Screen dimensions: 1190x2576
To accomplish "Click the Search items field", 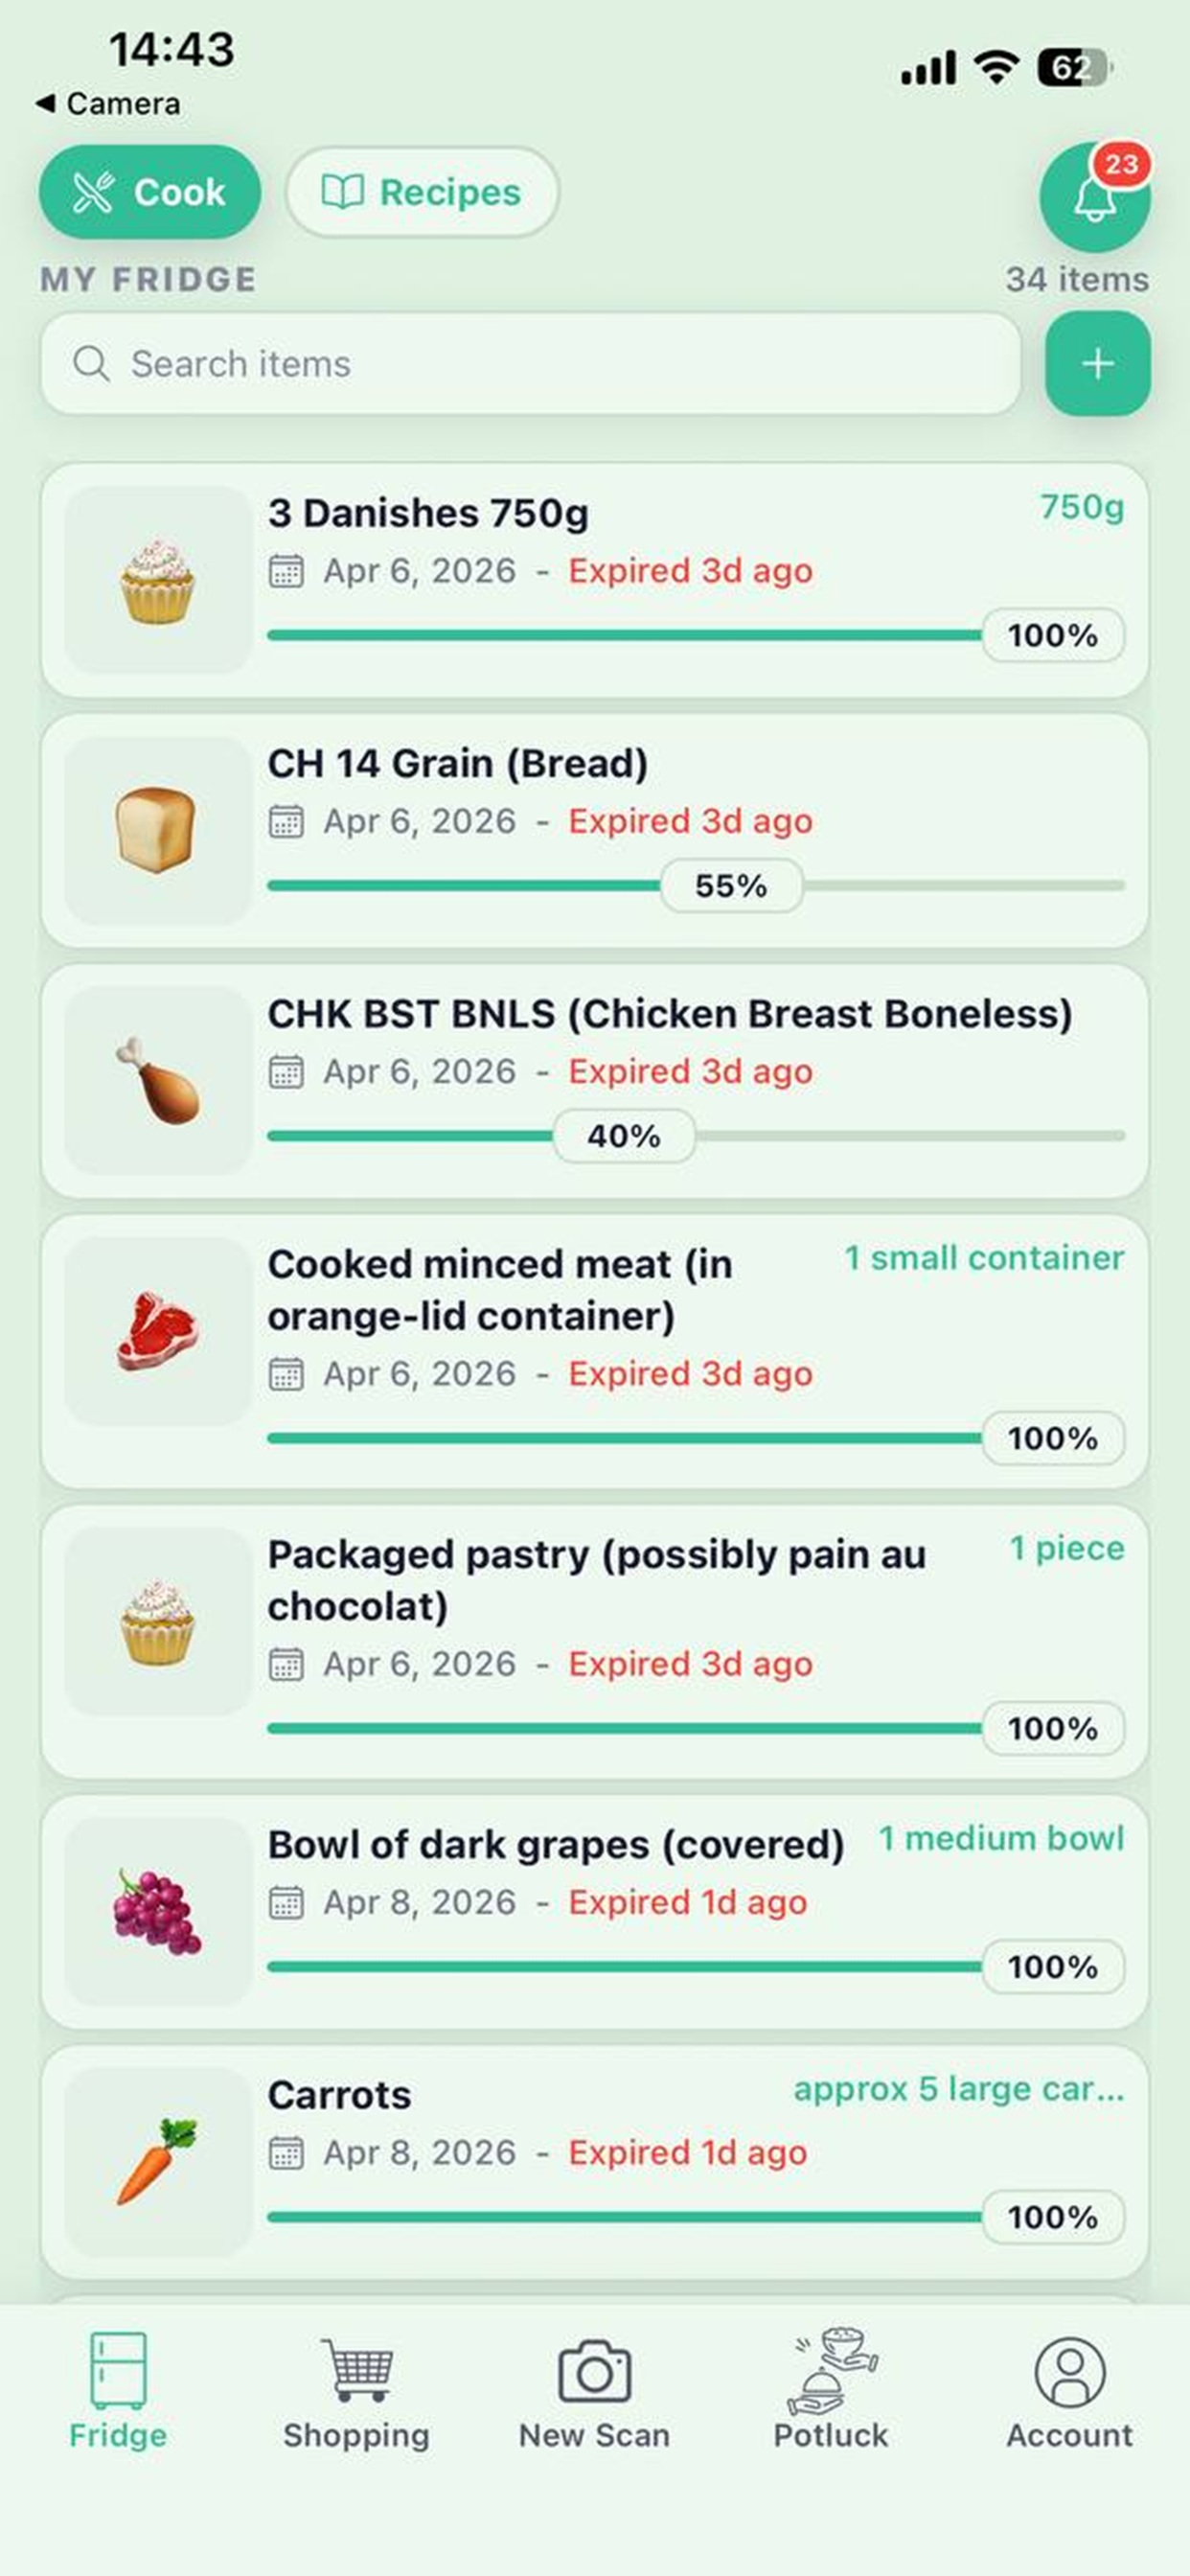I will point(530,364).
